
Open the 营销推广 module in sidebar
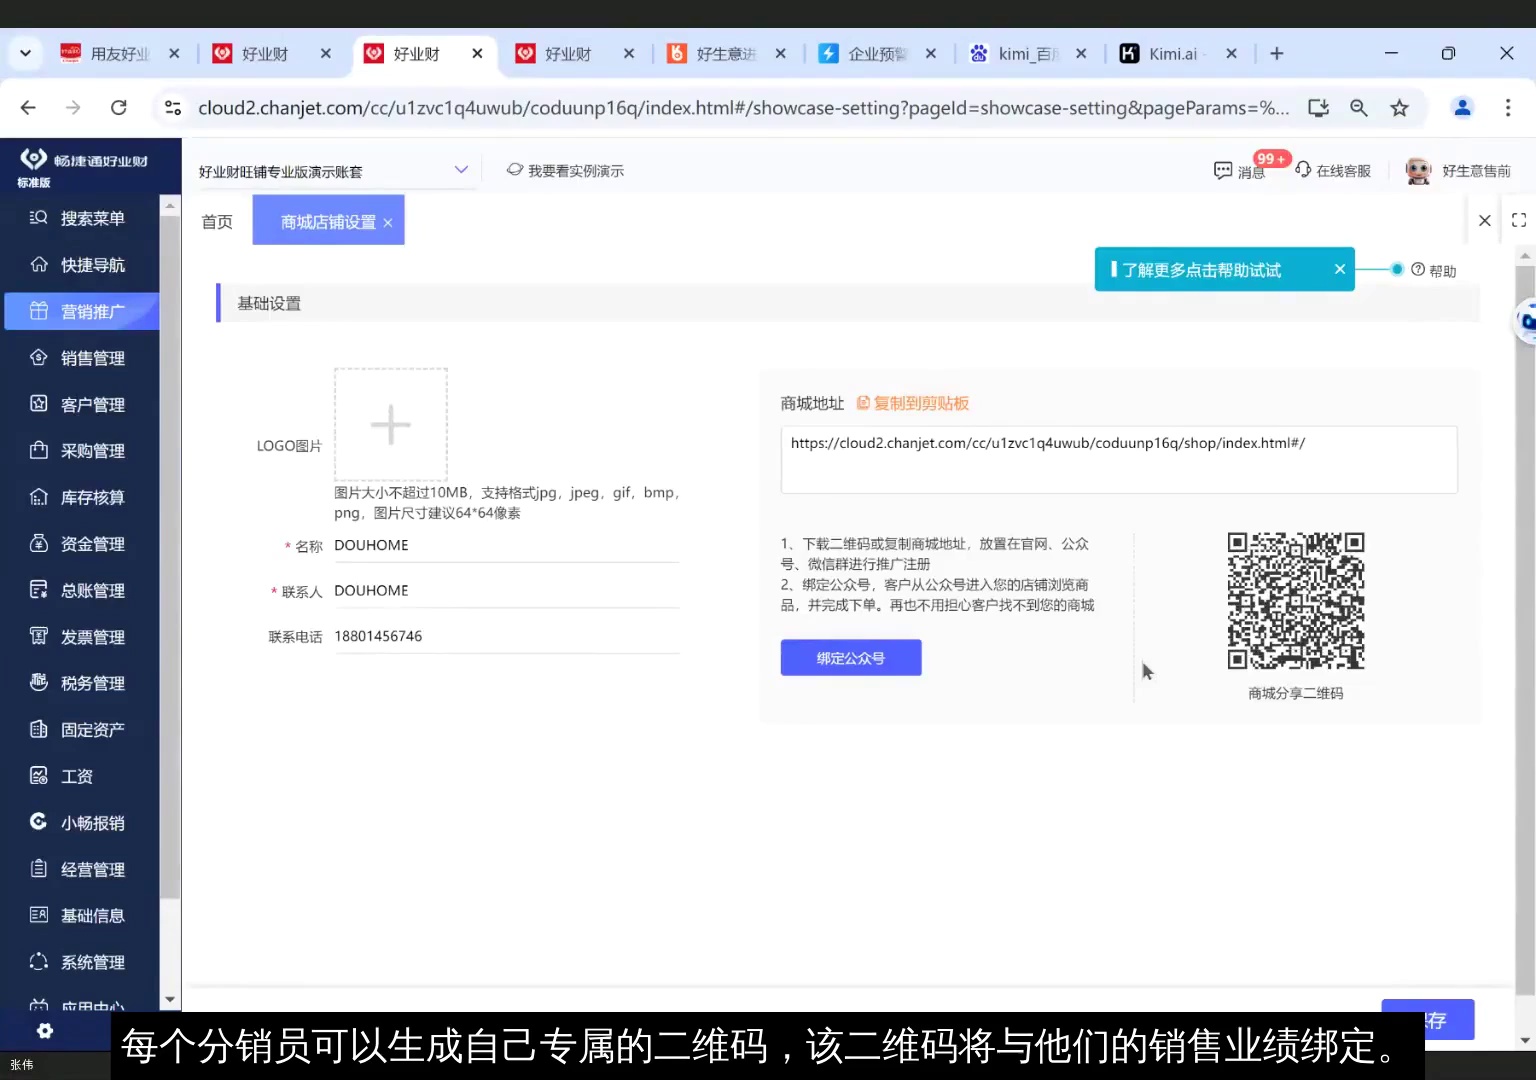(90, 311)
